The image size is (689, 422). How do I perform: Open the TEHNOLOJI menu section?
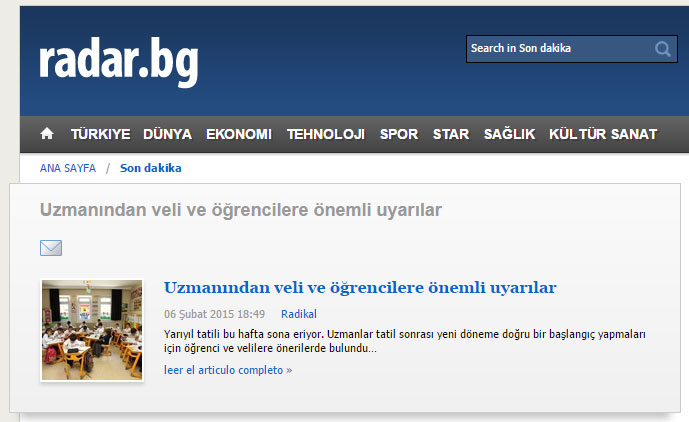tap(326, 134)
